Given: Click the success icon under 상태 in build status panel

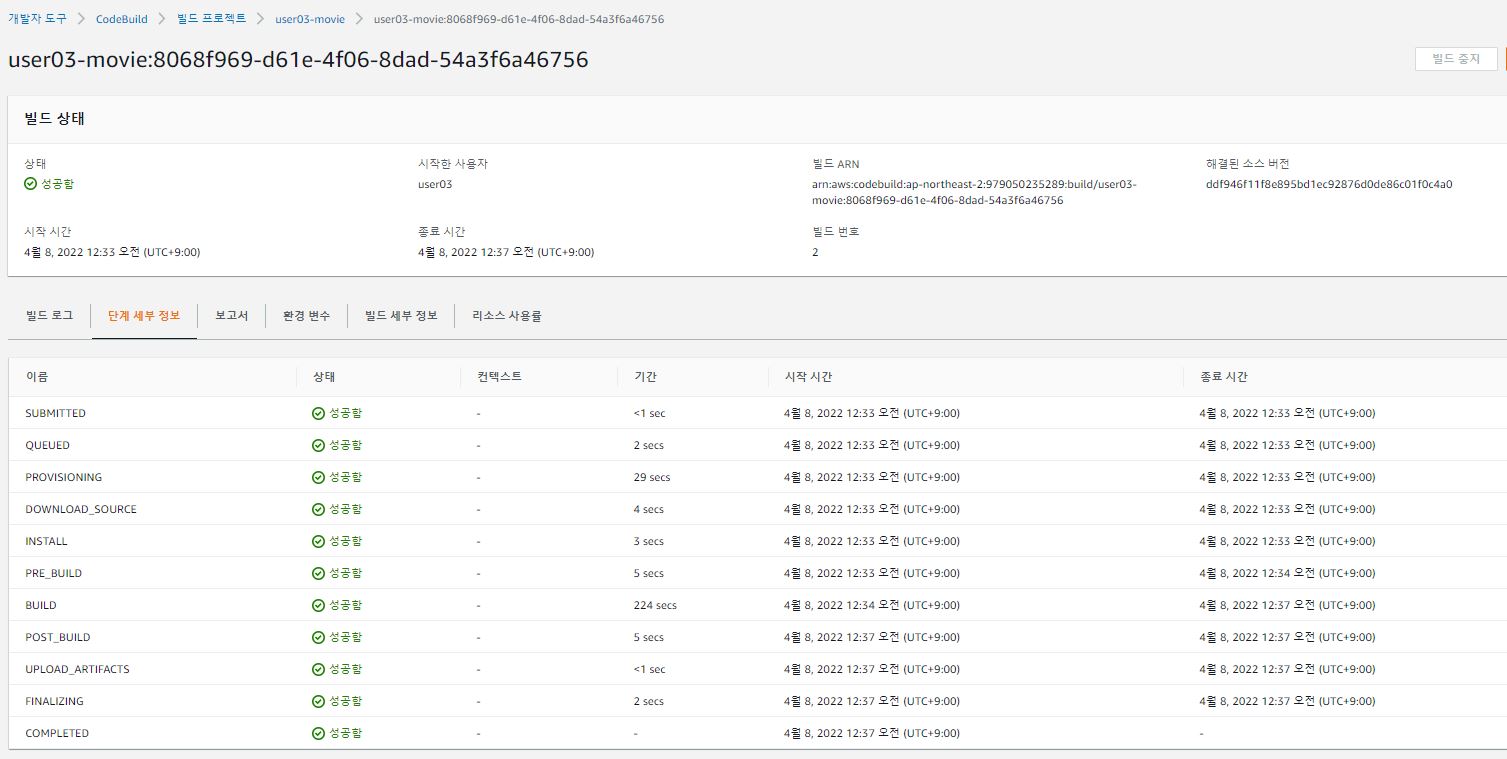Looking at the screenshot, I should tap(30, 184).
